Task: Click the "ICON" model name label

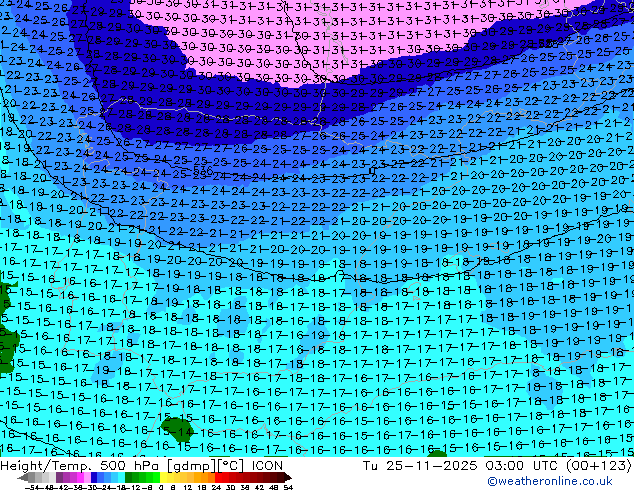Action: (x=267, y=466)
